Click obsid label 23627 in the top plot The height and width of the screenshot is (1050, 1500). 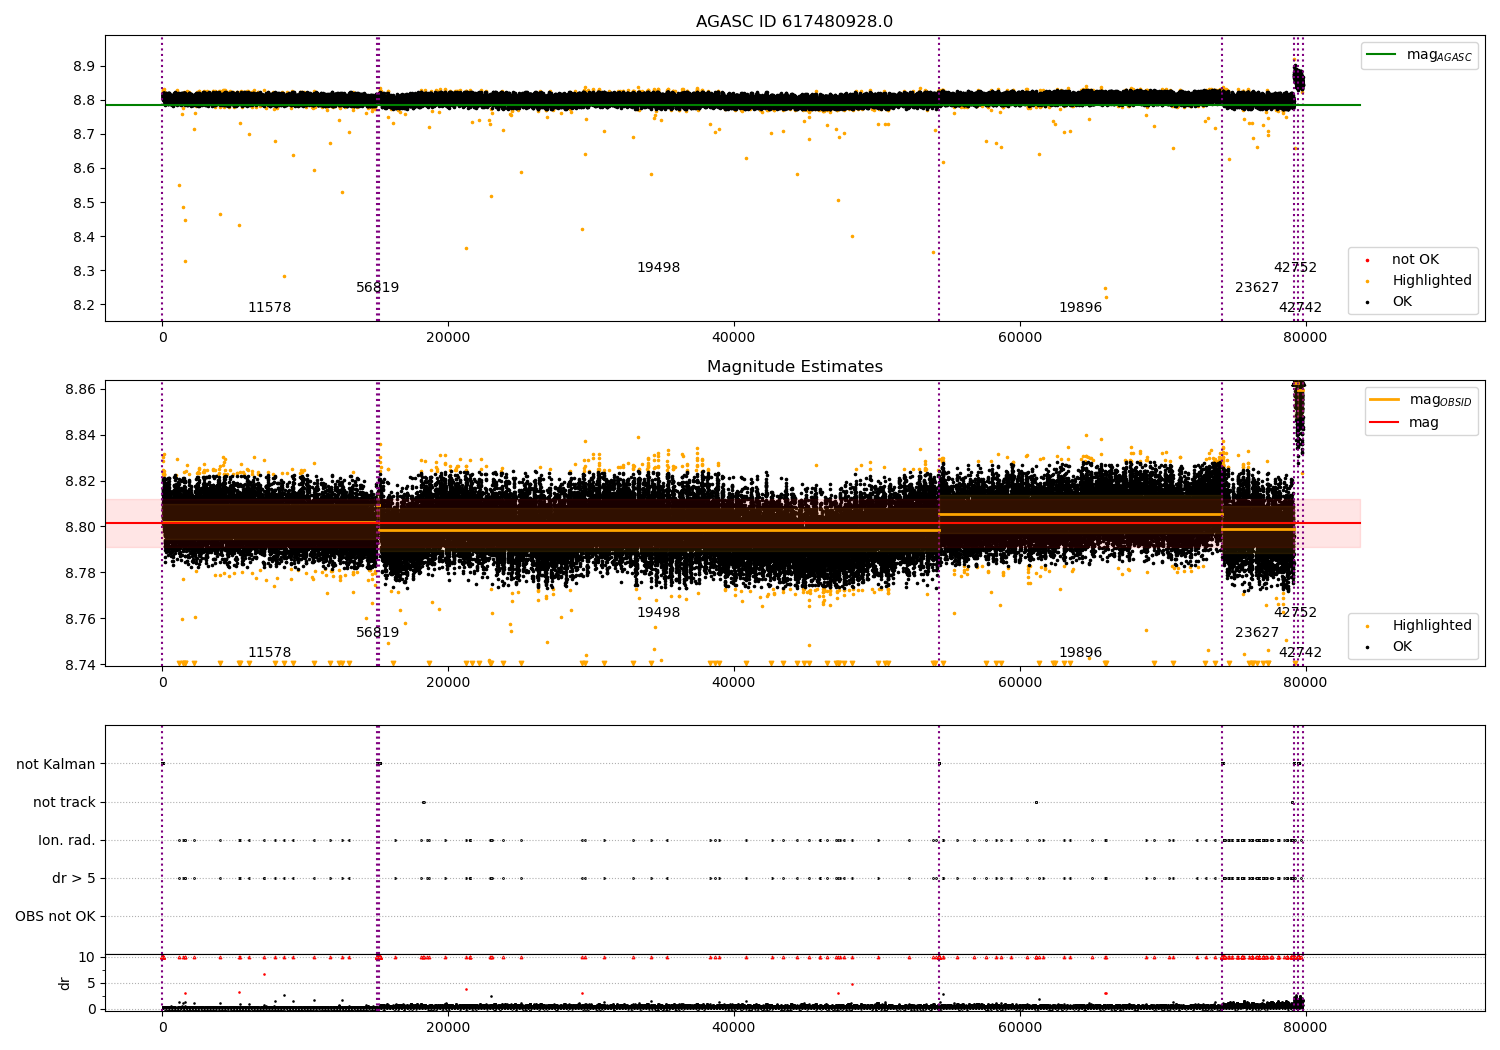(x=1256, y=288)
